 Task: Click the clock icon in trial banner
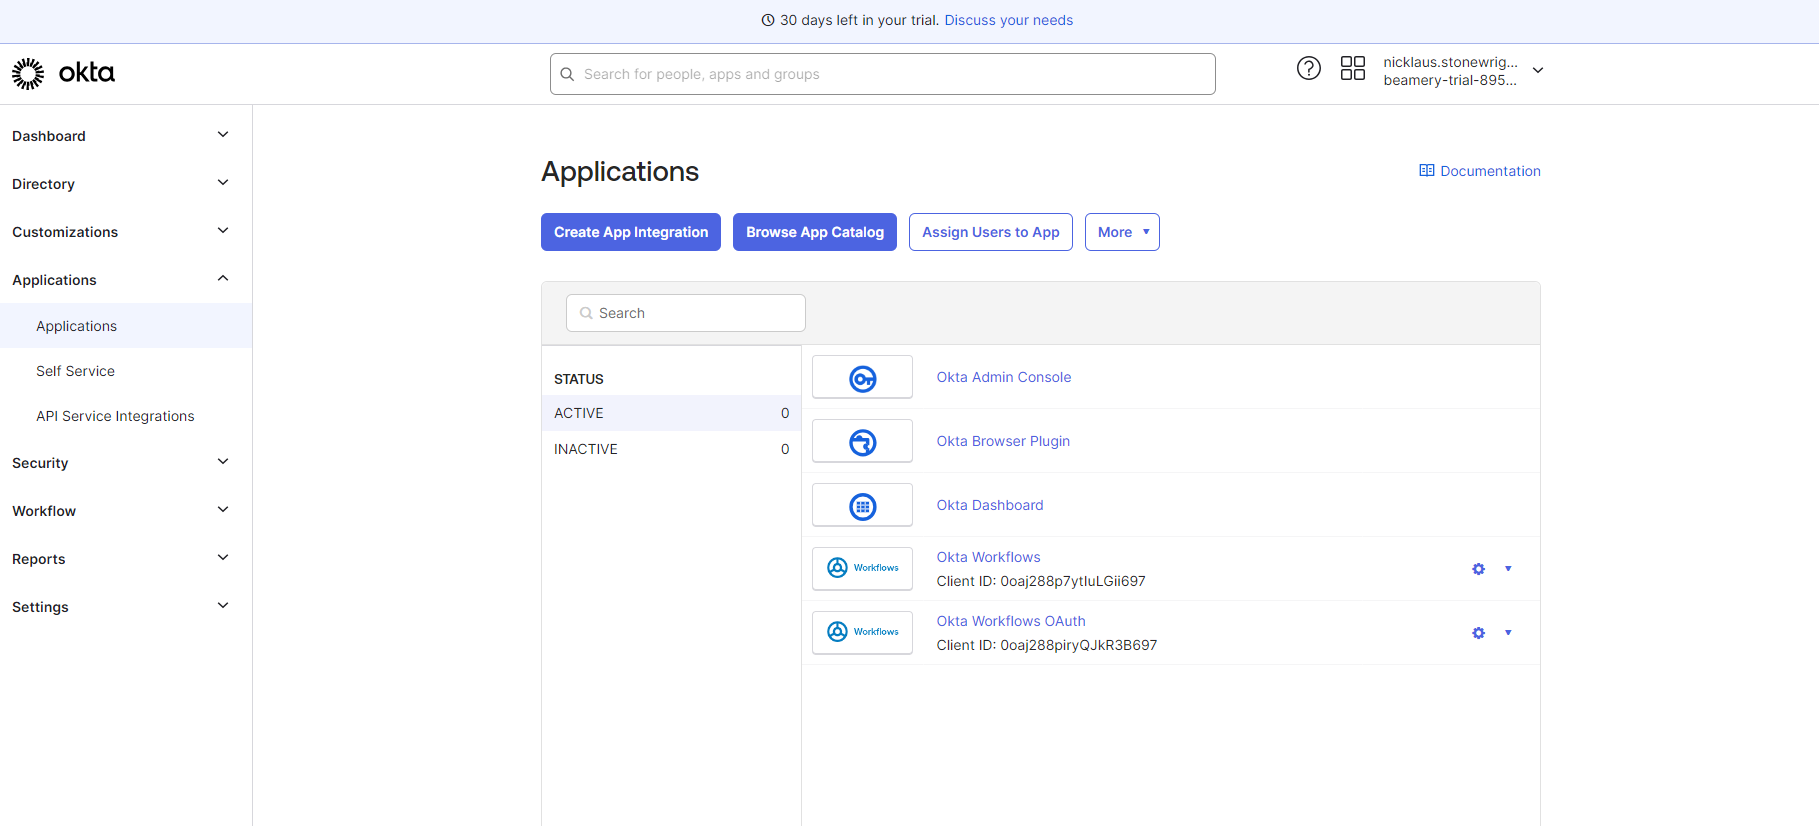(x=768, y=20)
